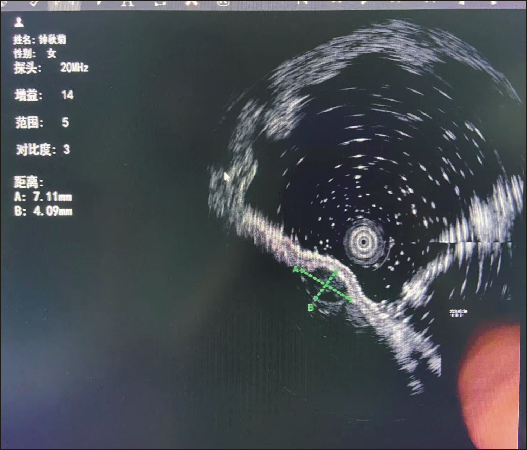Select distance measurement A: 7.11mm
This screenshot has width=527, height=450.
[43, 197]
